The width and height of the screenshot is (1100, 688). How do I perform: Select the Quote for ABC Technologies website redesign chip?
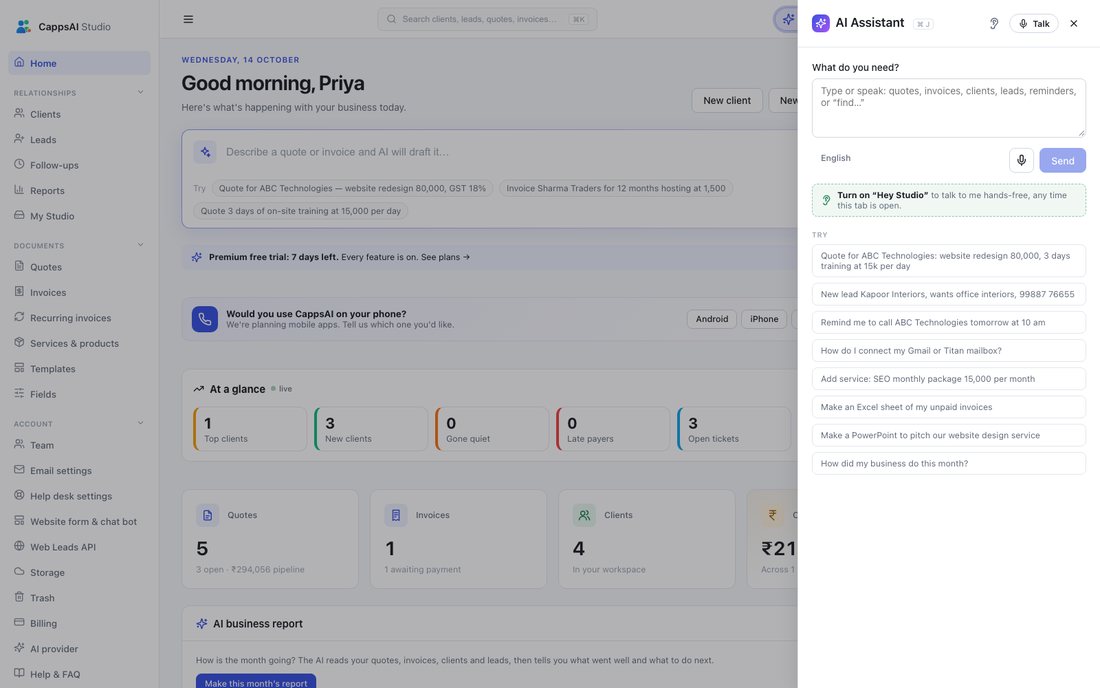coord(352,188)
